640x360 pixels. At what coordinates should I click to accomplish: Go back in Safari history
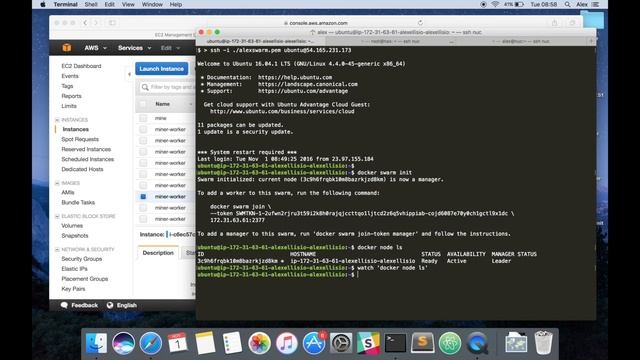click(85, 23)
